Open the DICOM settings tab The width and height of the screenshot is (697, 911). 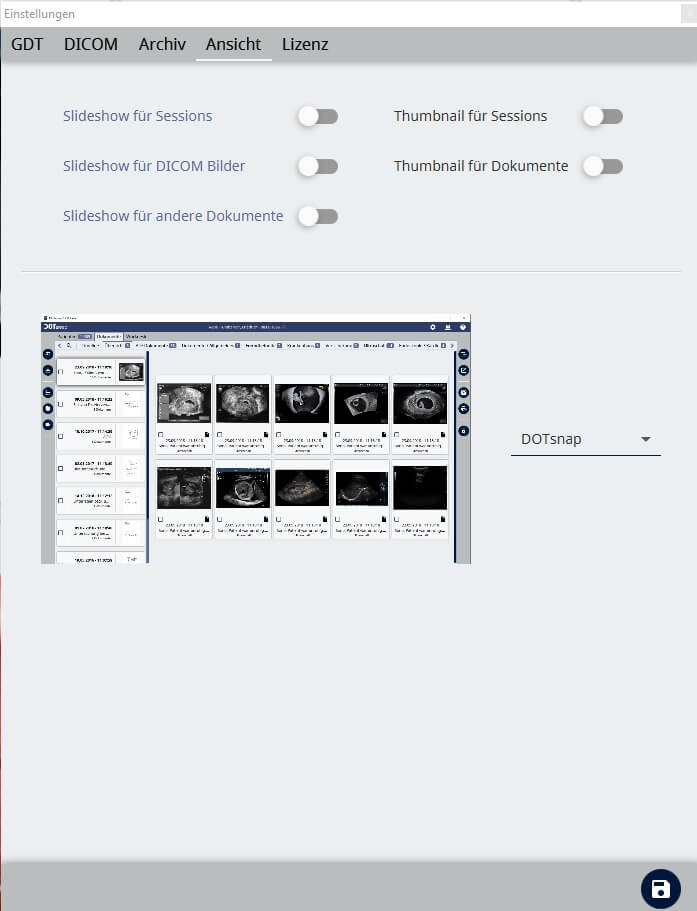pyautogui.click(x=91, y=44)
